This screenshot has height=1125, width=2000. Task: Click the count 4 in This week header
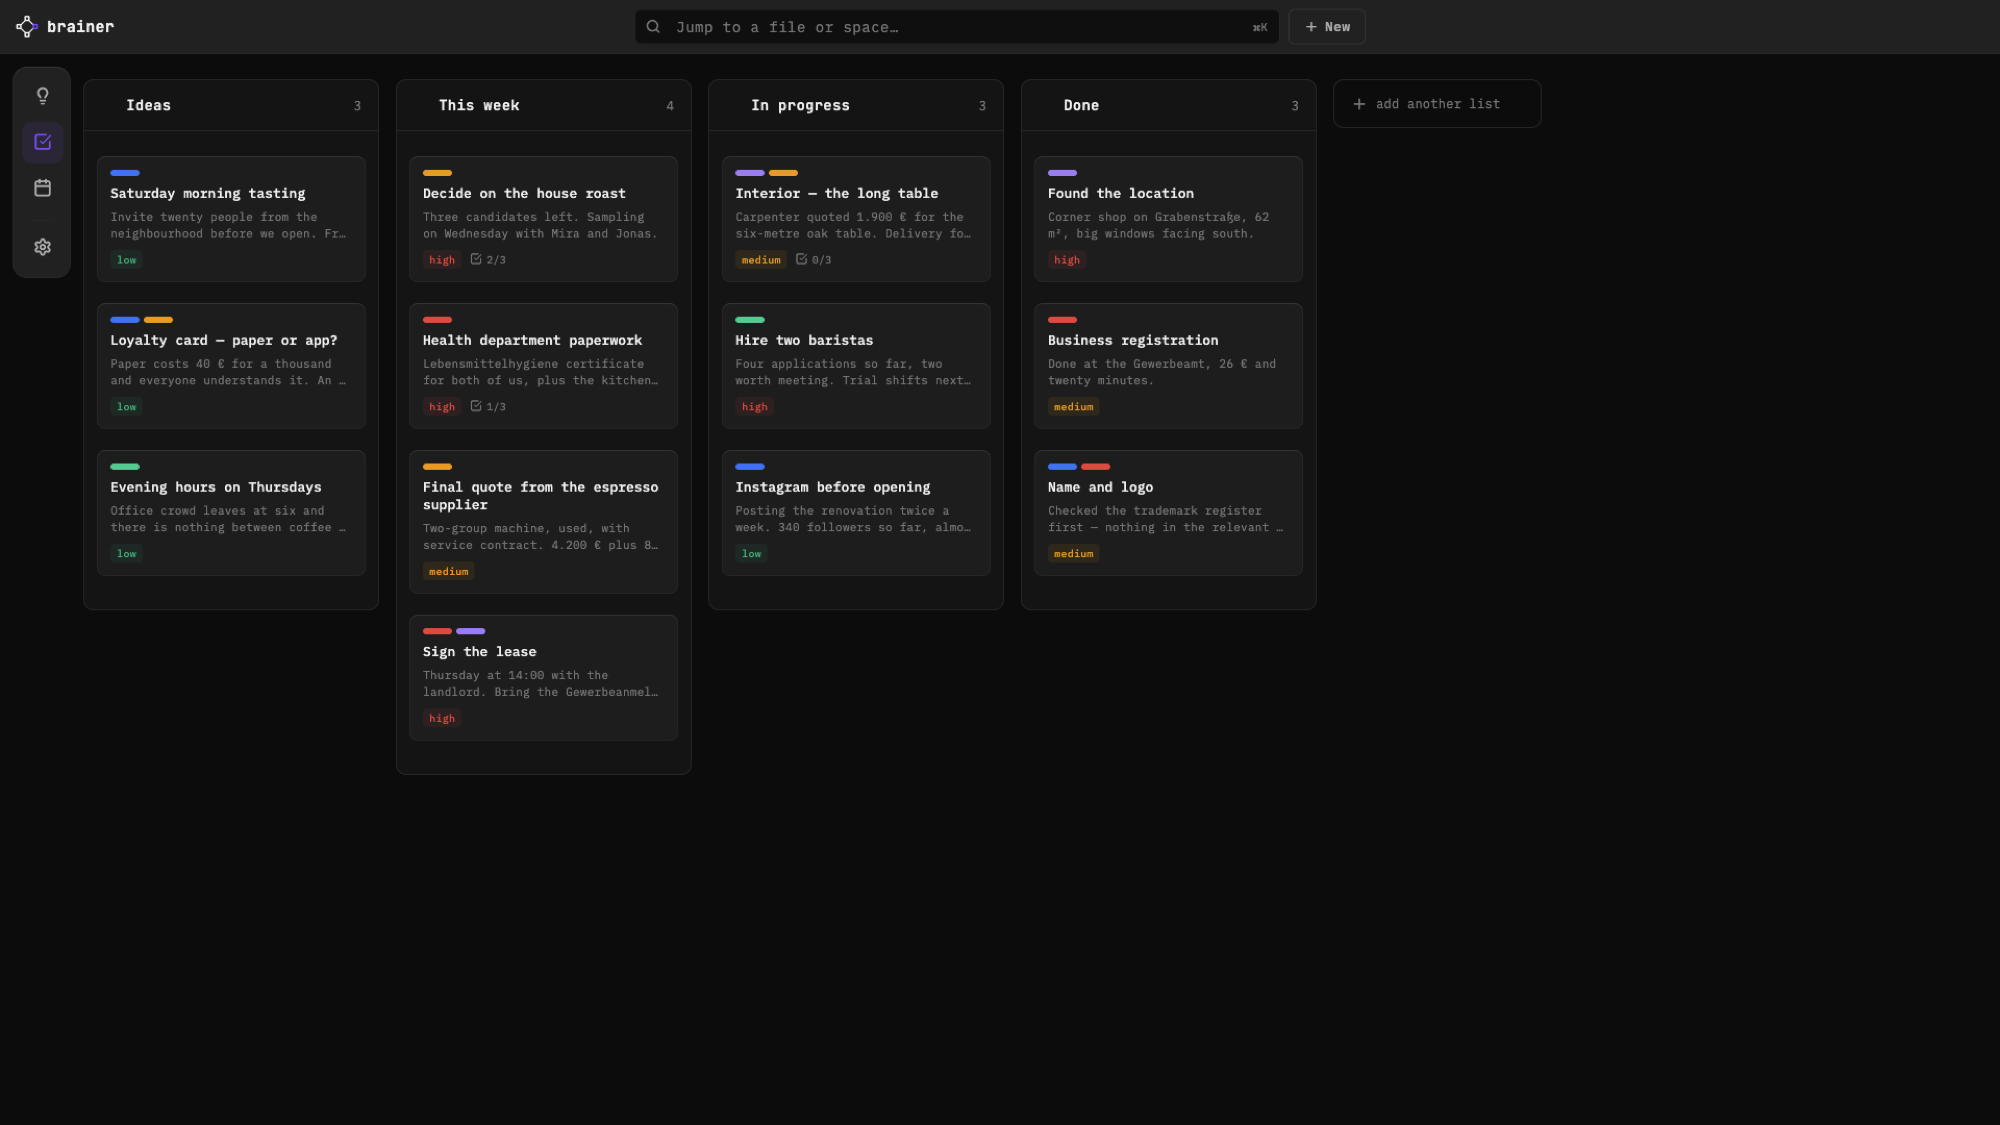(x=670, y=106)
